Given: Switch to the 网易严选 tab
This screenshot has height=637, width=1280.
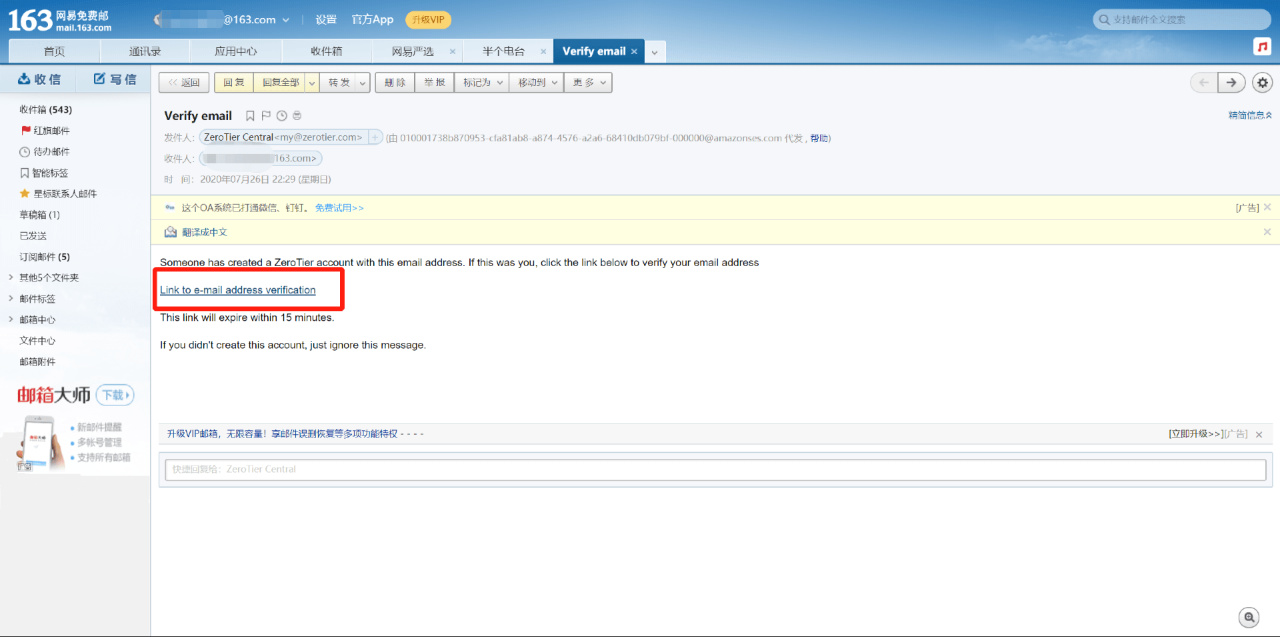Looking at the screenshot, I should point(413,51).
